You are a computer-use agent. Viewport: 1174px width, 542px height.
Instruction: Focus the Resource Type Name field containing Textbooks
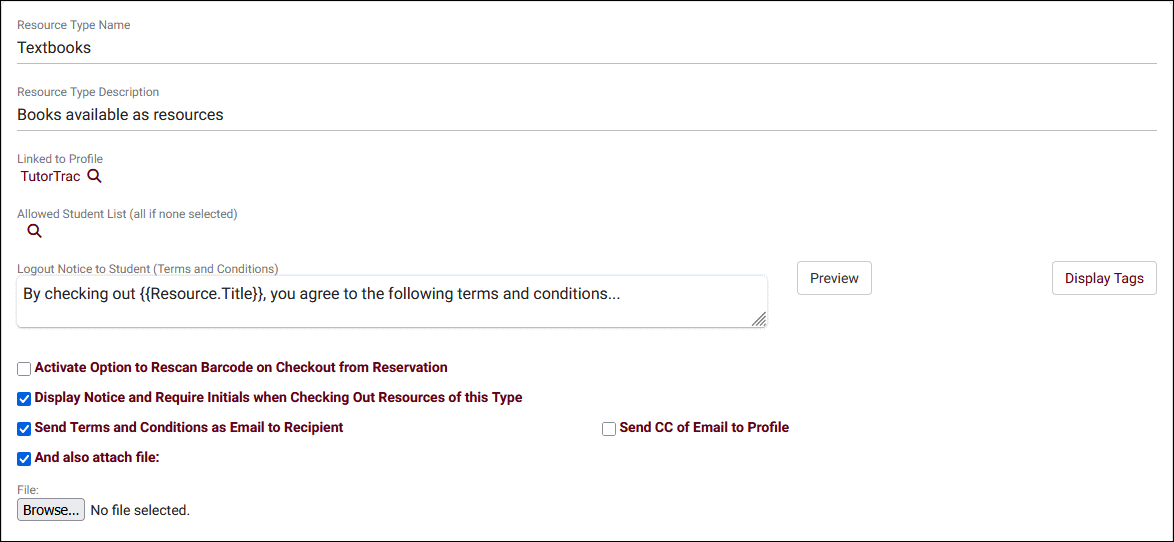click(587, 49)
